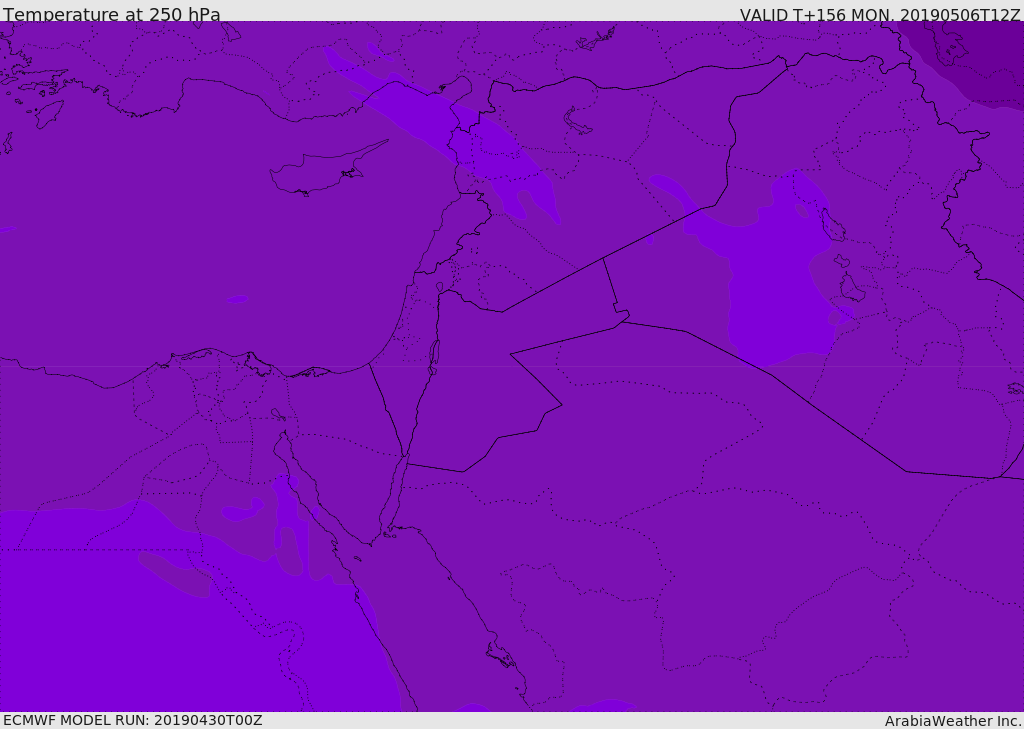Click the 'Temperature at 250 hPa' title text
1024x729 pixels.
click(x=112, y=14)
